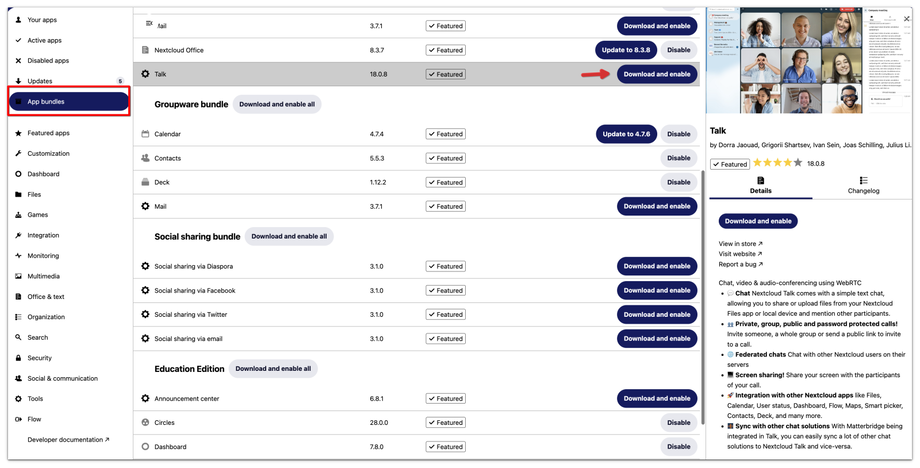920x468 pixels.
Task: Click the Social sharing via Diaspora gear icon
Action: (x=146, y=266)
